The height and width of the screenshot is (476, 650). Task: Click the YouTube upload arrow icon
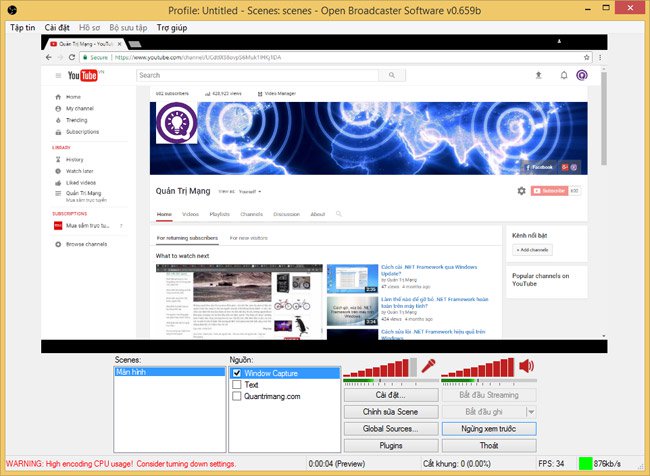(x=538, y=75)
